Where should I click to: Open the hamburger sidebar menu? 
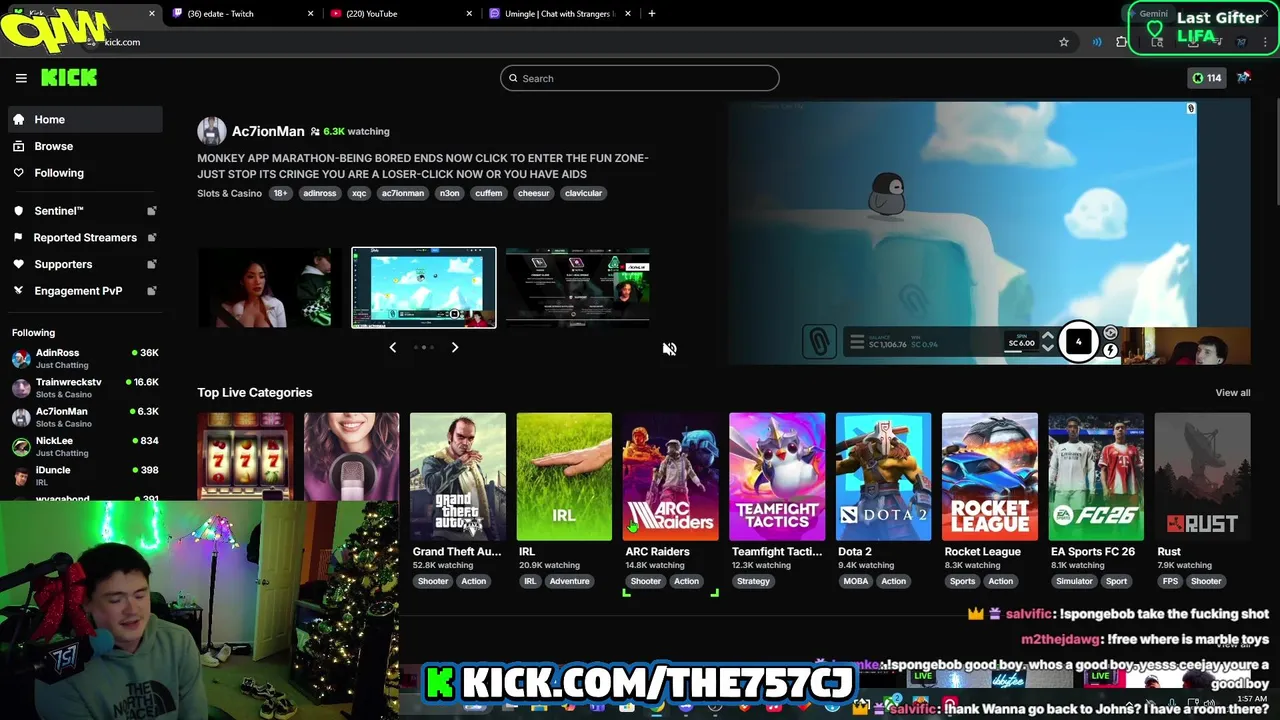click(21, 78)
